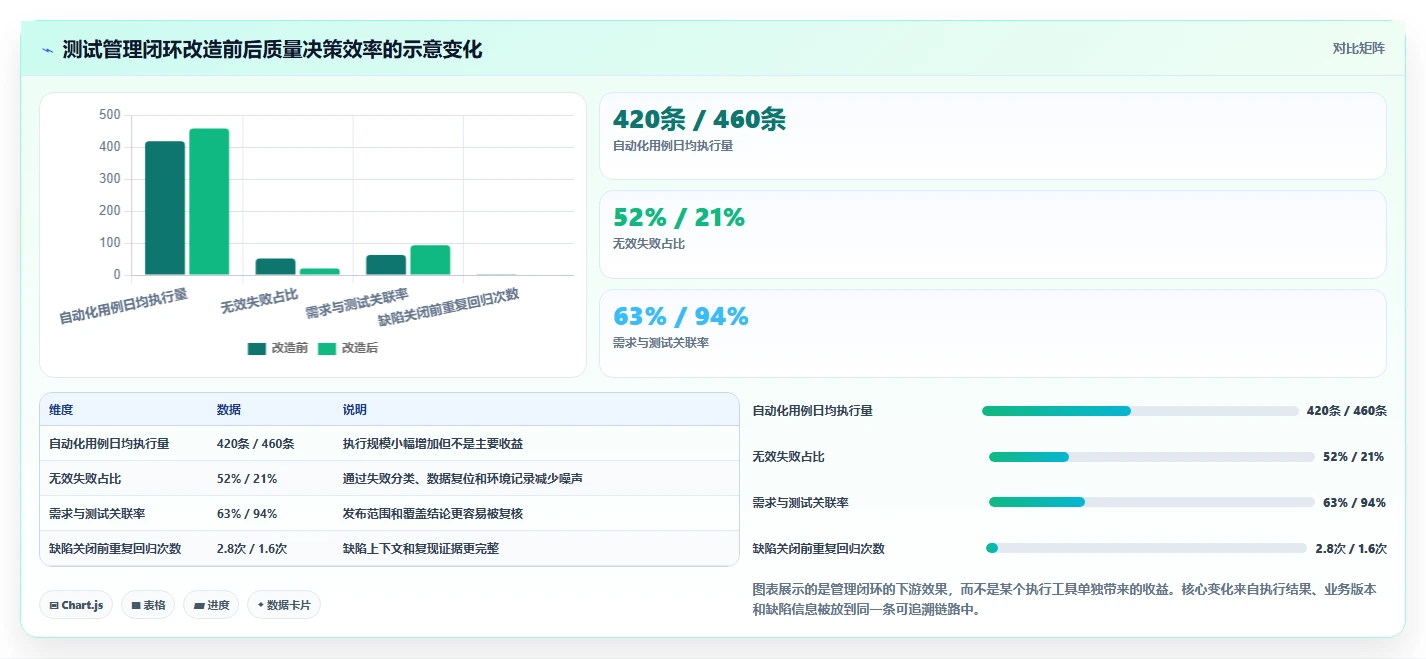
Task: Click the 表格 tag chip
Action: (148, 605)
